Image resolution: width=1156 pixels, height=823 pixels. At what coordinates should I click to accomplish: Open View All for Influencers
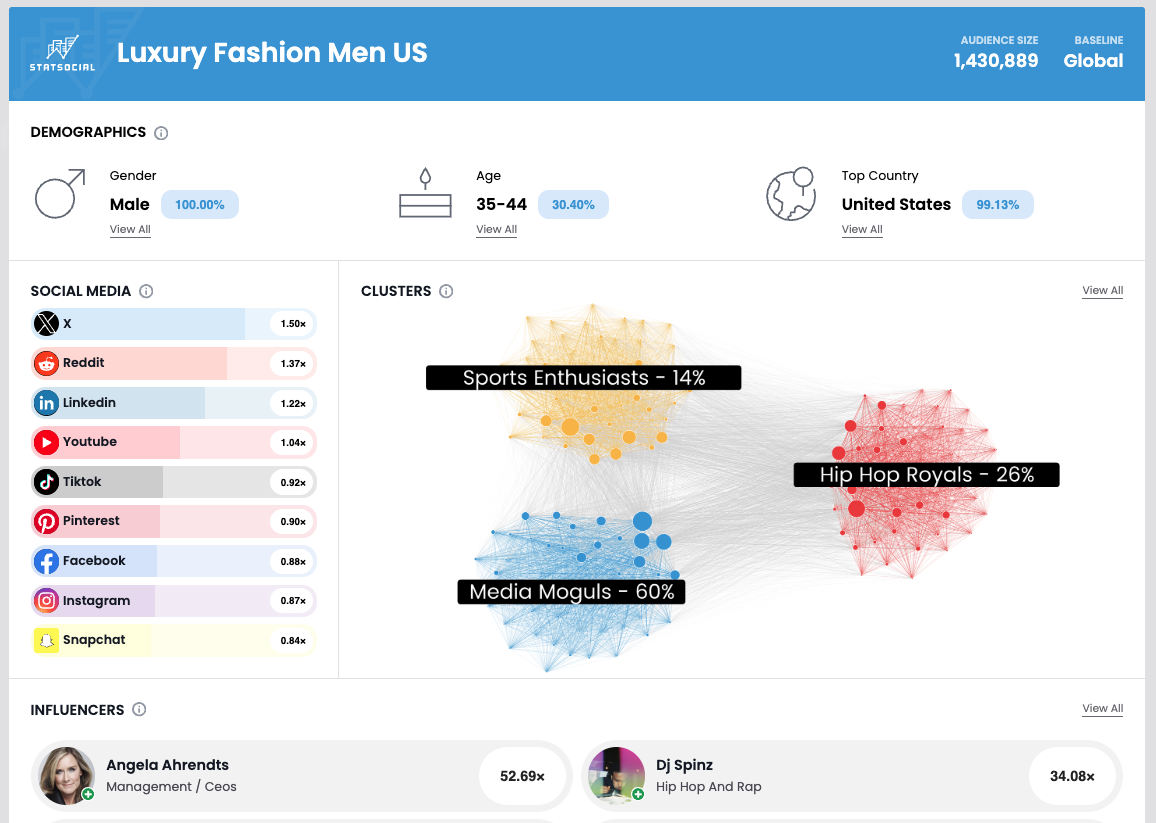(1102, 709)
